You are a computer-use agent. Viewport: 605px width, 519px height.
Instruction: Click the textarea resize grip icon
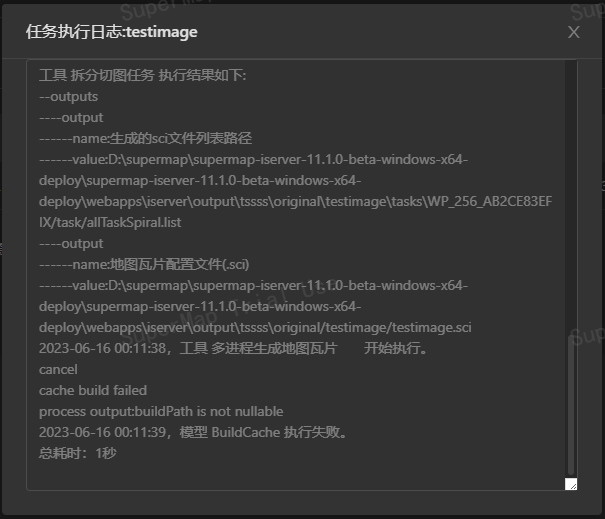coord(571,484)
